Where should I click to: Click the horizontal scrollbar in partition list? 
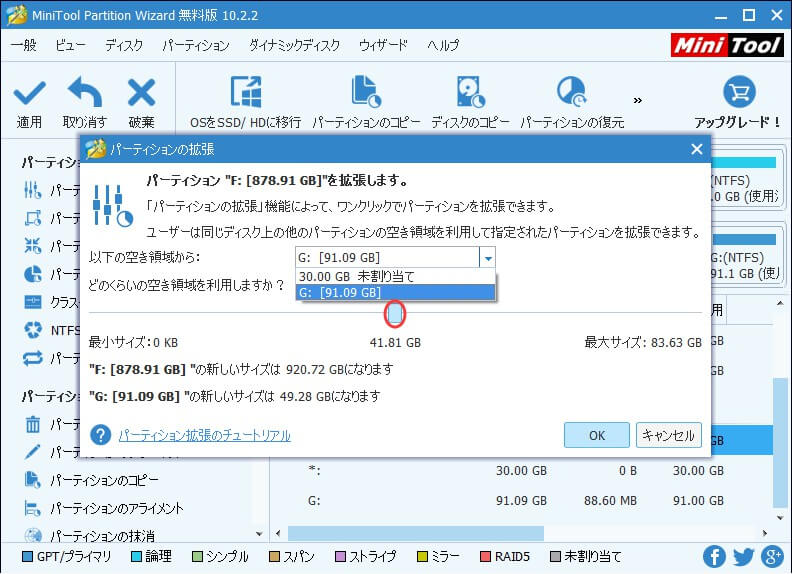tap(416, 533)
